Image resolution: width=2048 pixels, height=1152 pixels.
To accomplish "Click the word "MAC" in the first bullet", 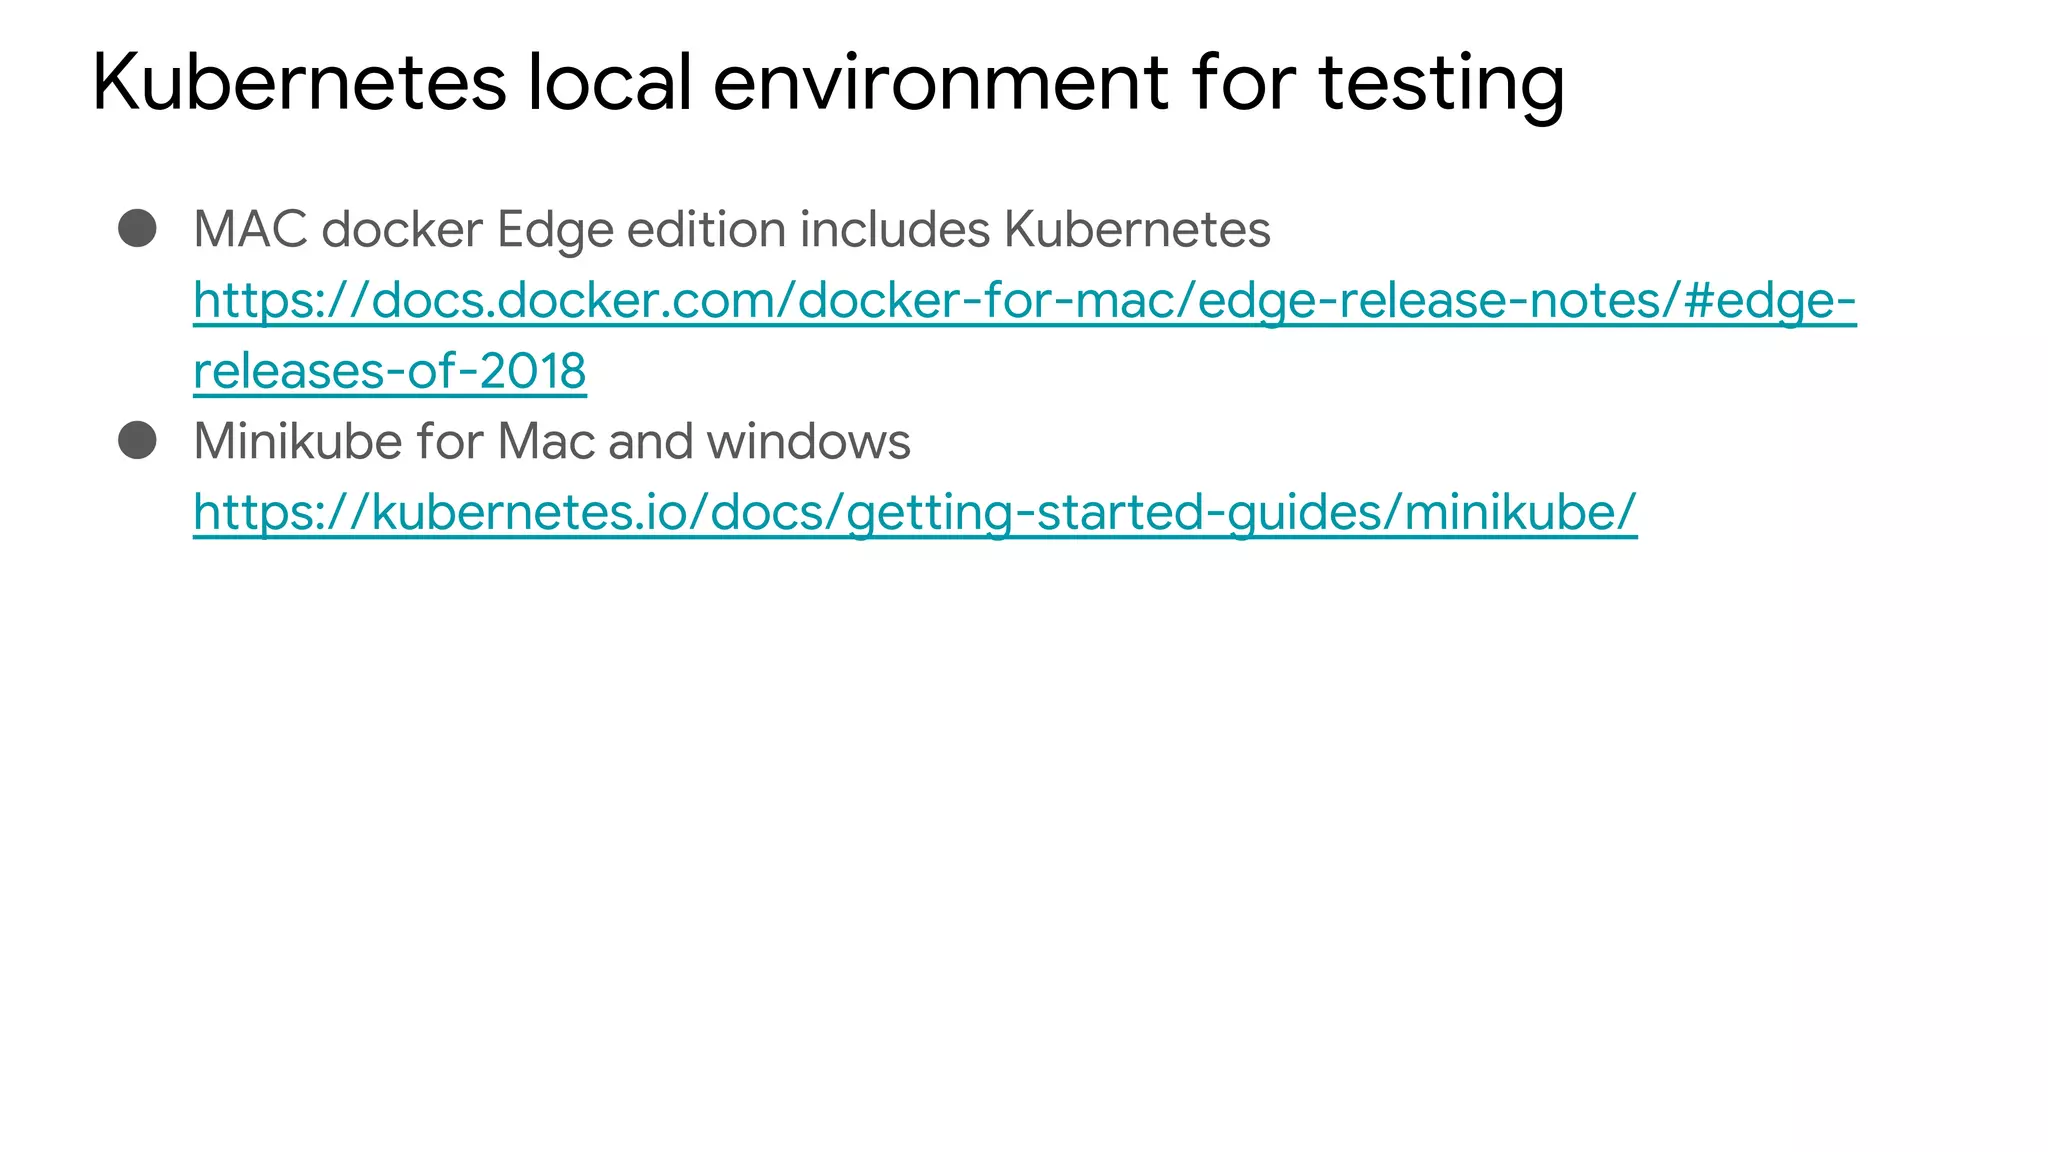I will click(x=250, y=230).
